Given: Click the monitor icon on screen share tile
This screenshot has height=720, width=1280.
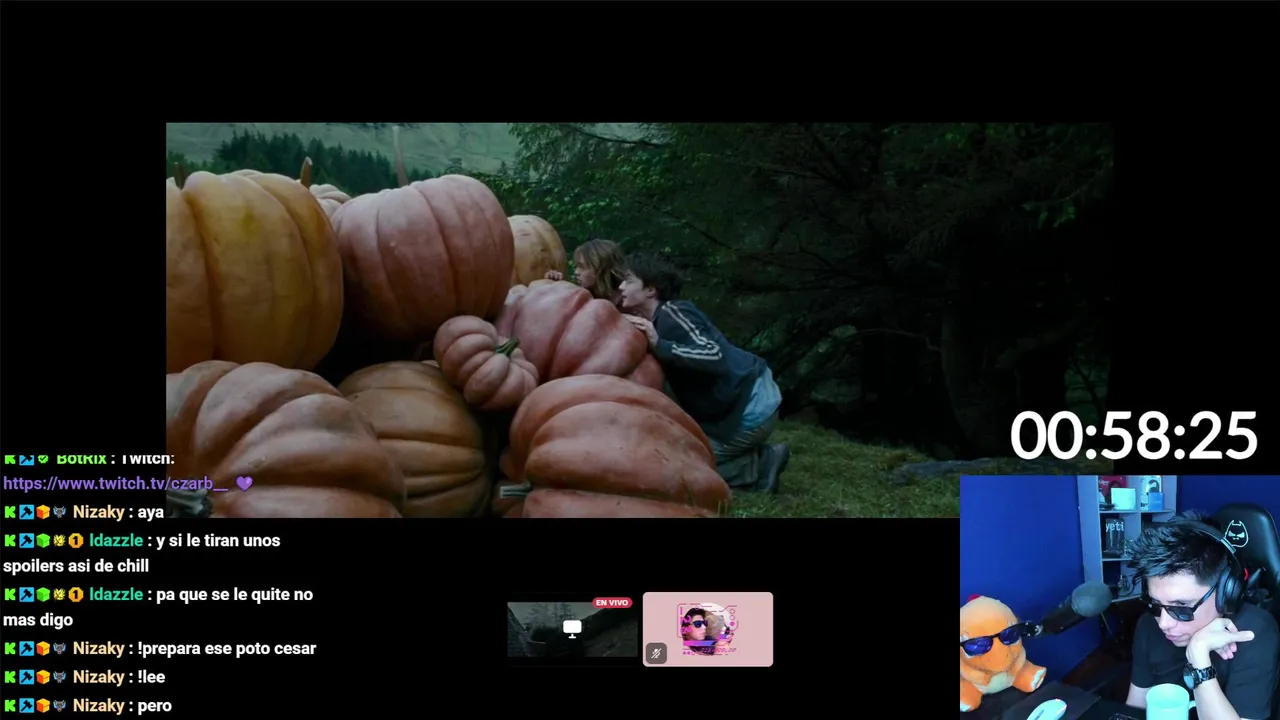Looking at the screenshot, I should tap(572, 629).
